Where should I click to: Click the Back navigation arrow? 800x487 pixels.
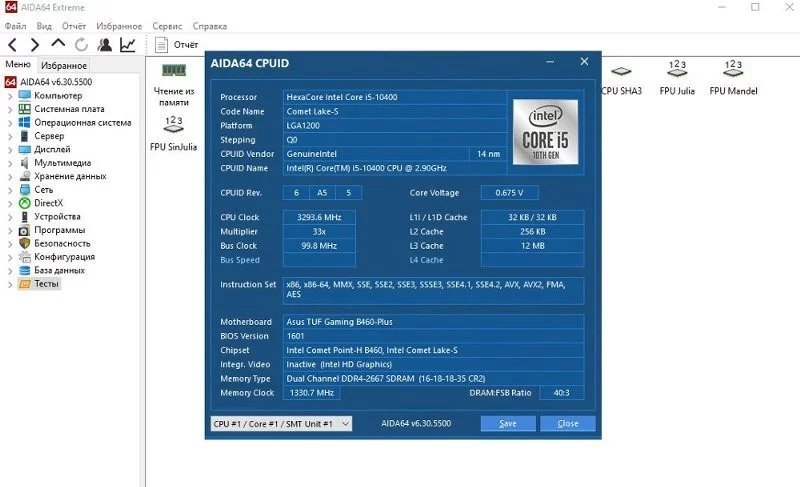tap(13, 45)
